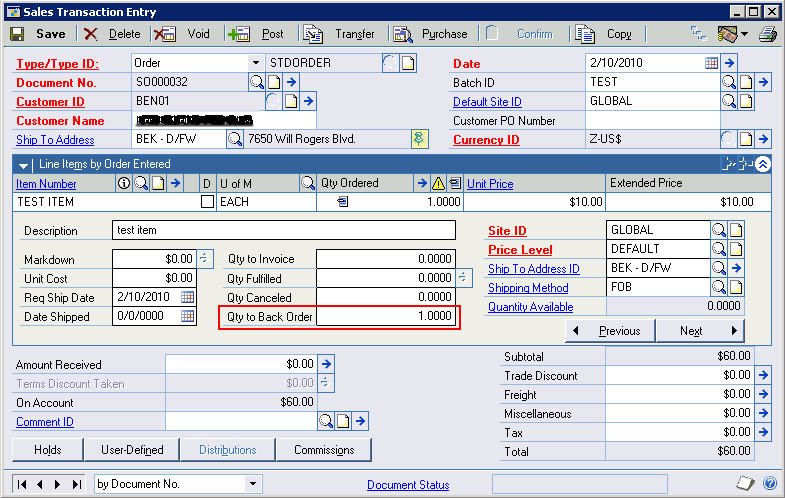Click the Description field with test item
Viewport: 785px width, 498px height.
283,230
